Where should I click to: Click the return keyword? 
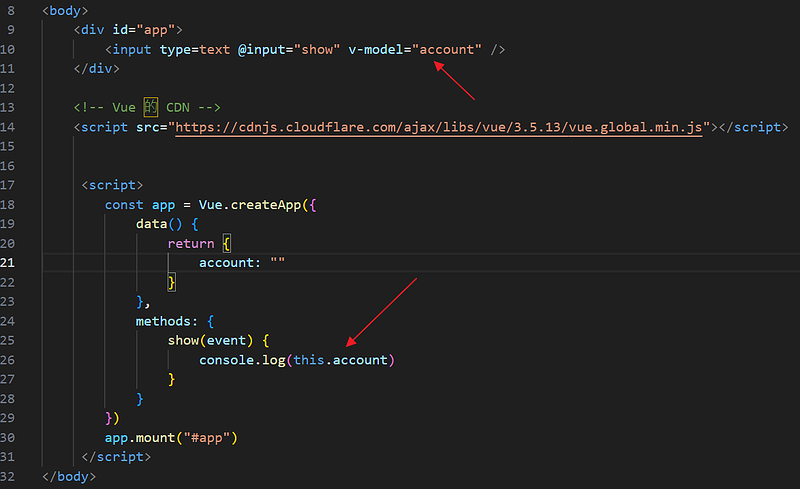point(191,243)
